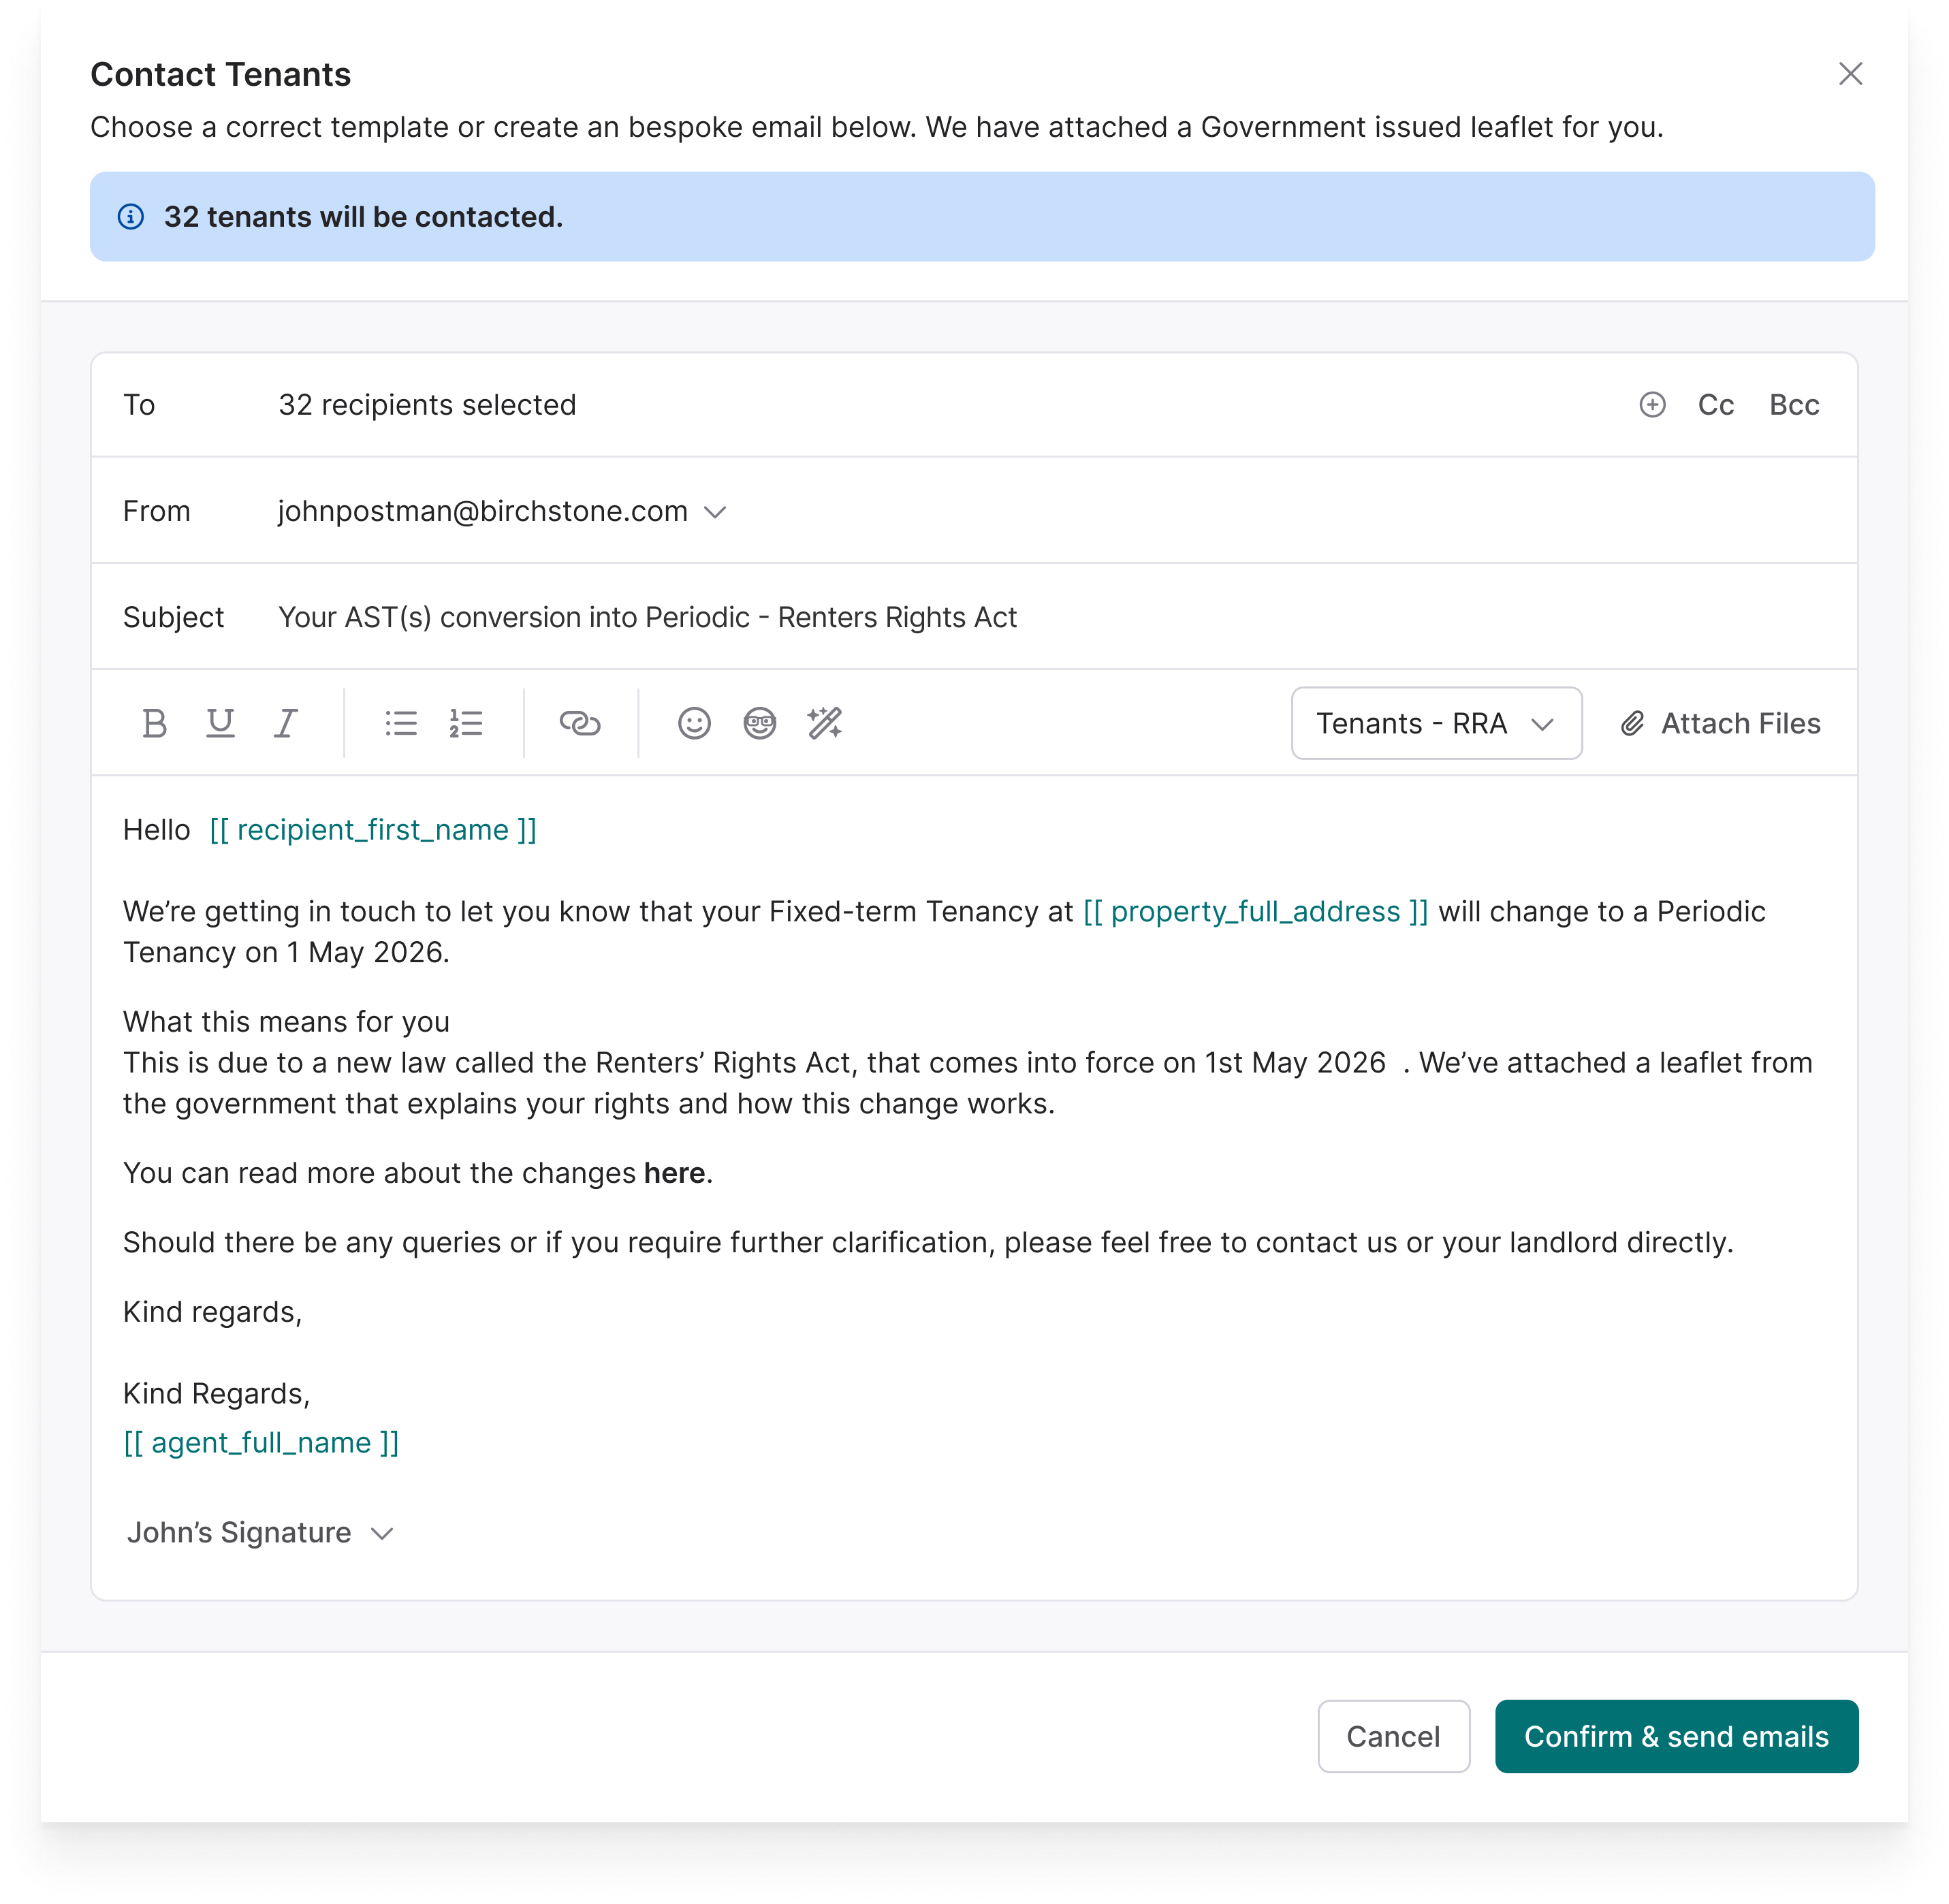Screen dimensions: 1949x1904
Task: Toggle underline text formatting
Action: (x=220, y=723)
